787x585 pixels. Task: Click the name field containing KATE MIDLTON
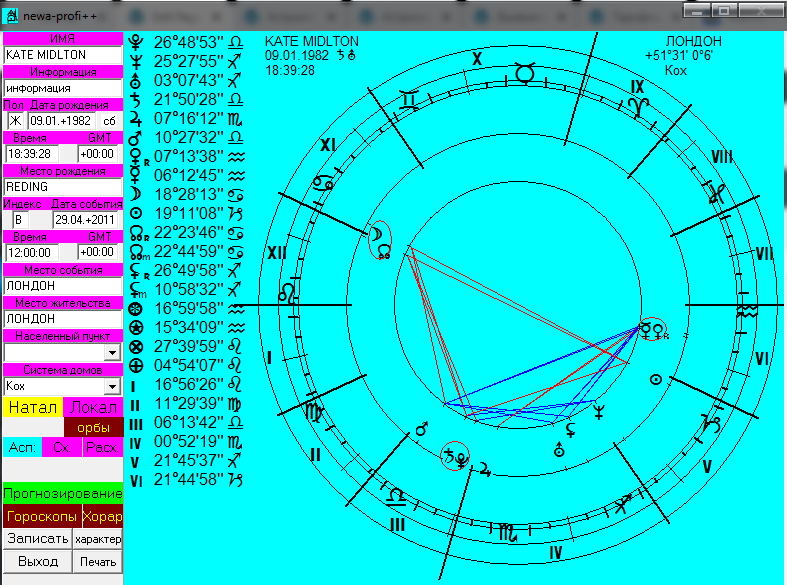tap(62, 55)
